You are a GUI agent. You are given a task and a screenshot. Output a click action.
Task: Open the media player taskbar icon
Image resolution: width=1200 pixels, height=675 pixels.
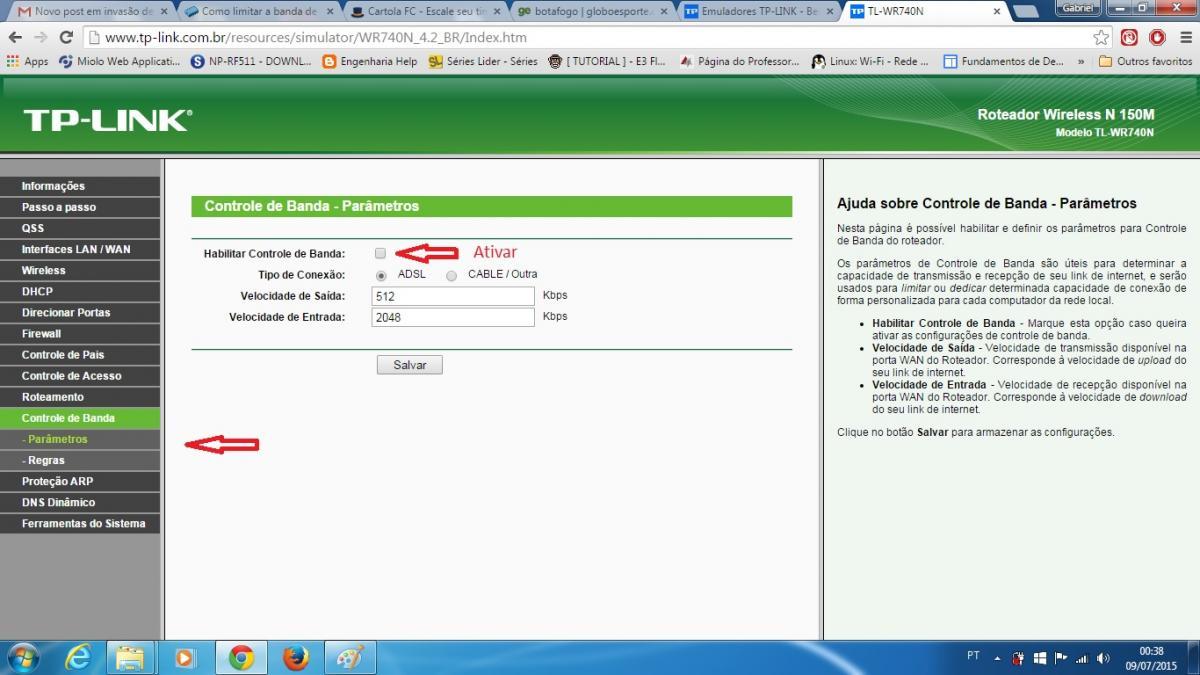click(x=185, y=657)
